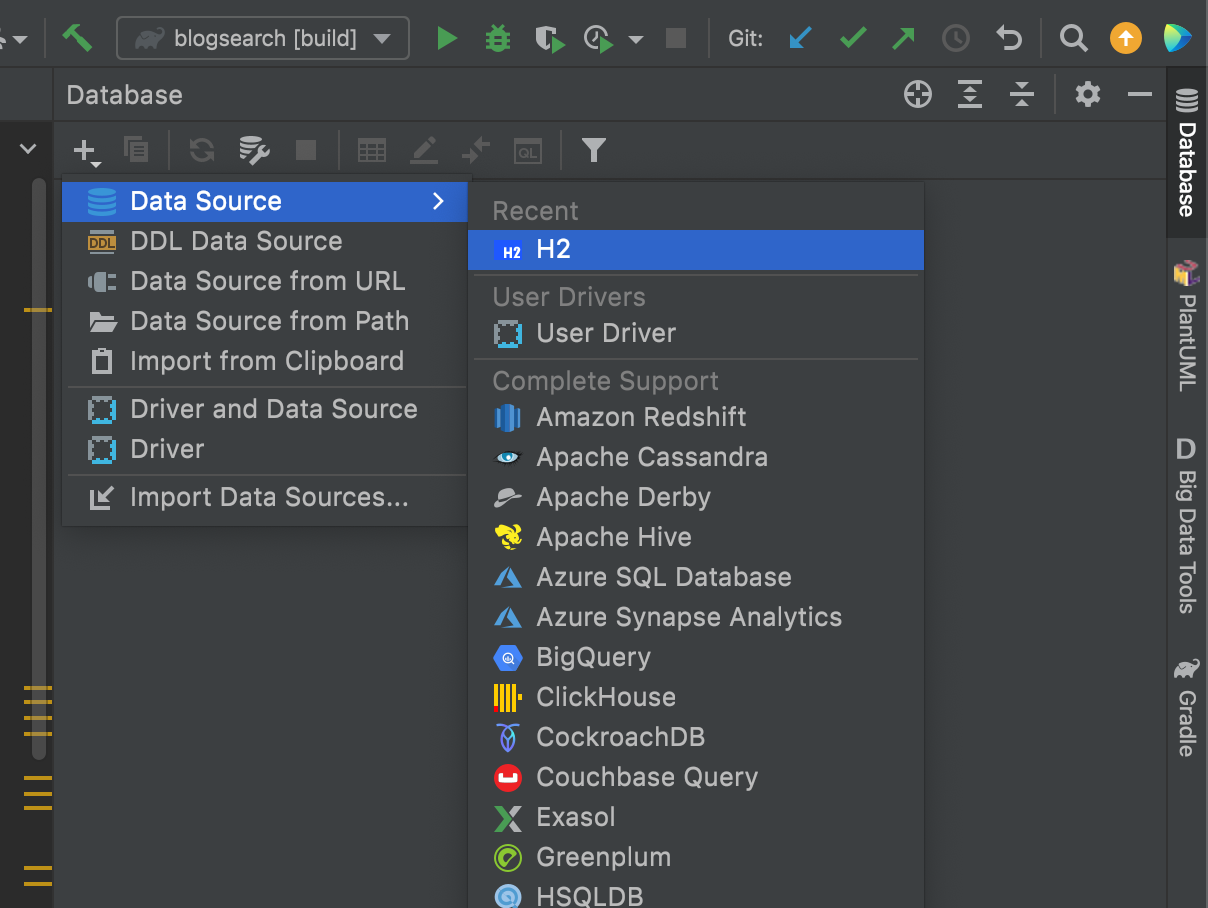Open the colorful JetBrains toolbox icon
This screenshot has height=908, width=1208.
1178,39
